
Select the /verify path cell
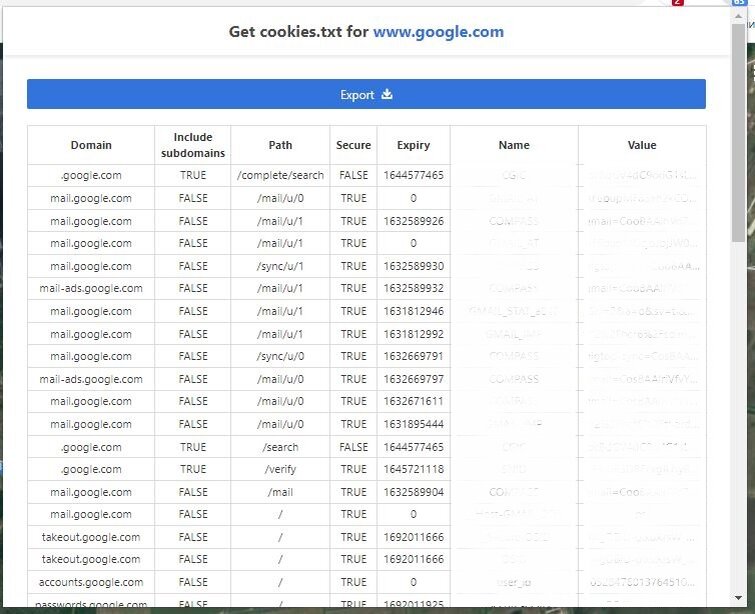coord(280,470)
